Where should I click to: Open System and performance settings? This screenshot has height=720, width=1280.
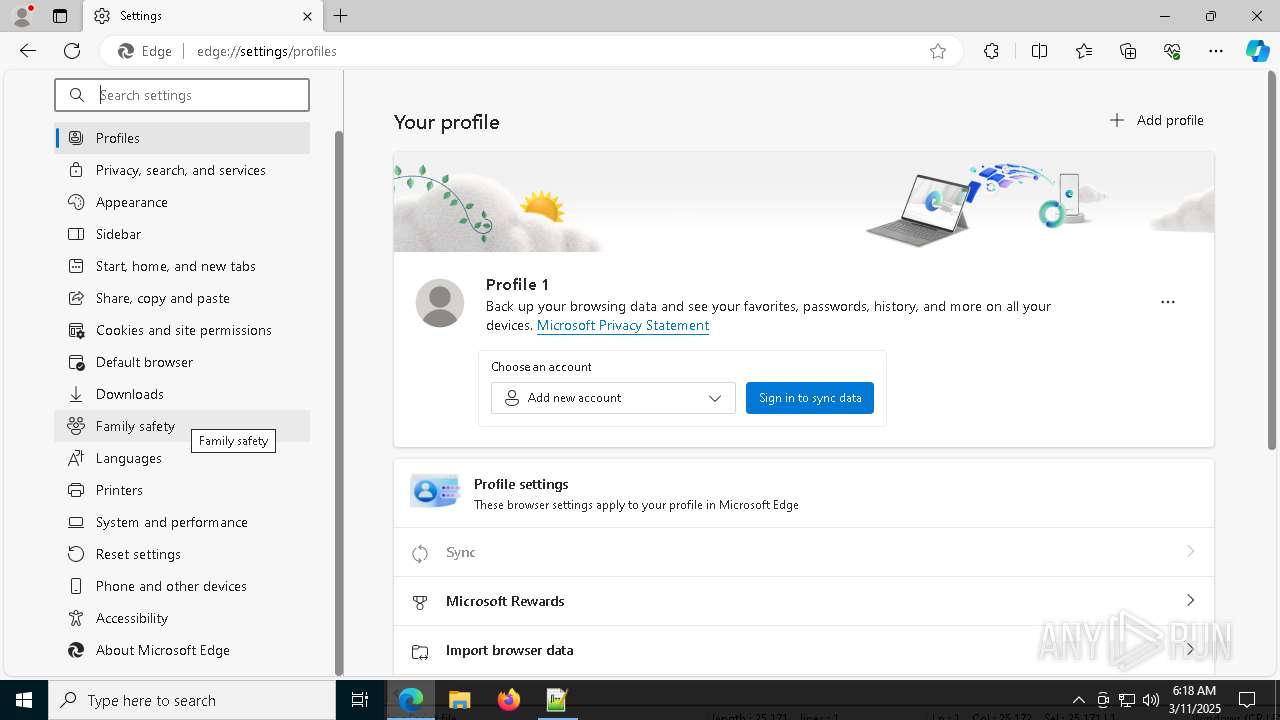182,522
